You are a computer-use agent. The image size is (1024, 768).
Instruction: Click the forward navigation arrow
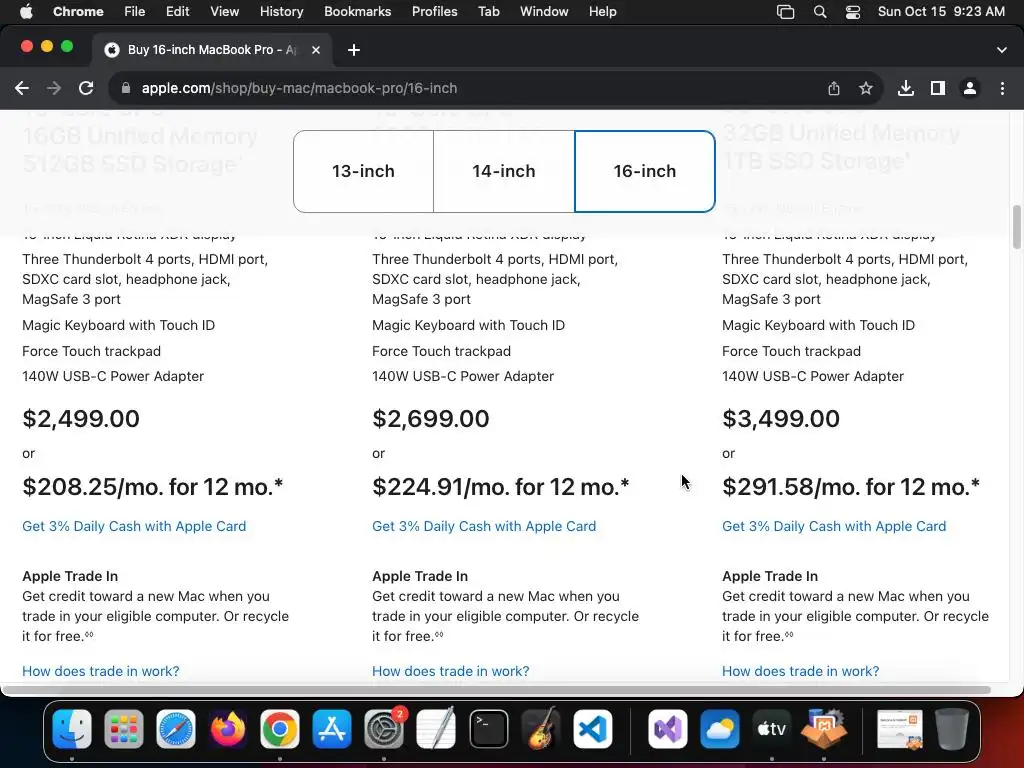(54, 88)
